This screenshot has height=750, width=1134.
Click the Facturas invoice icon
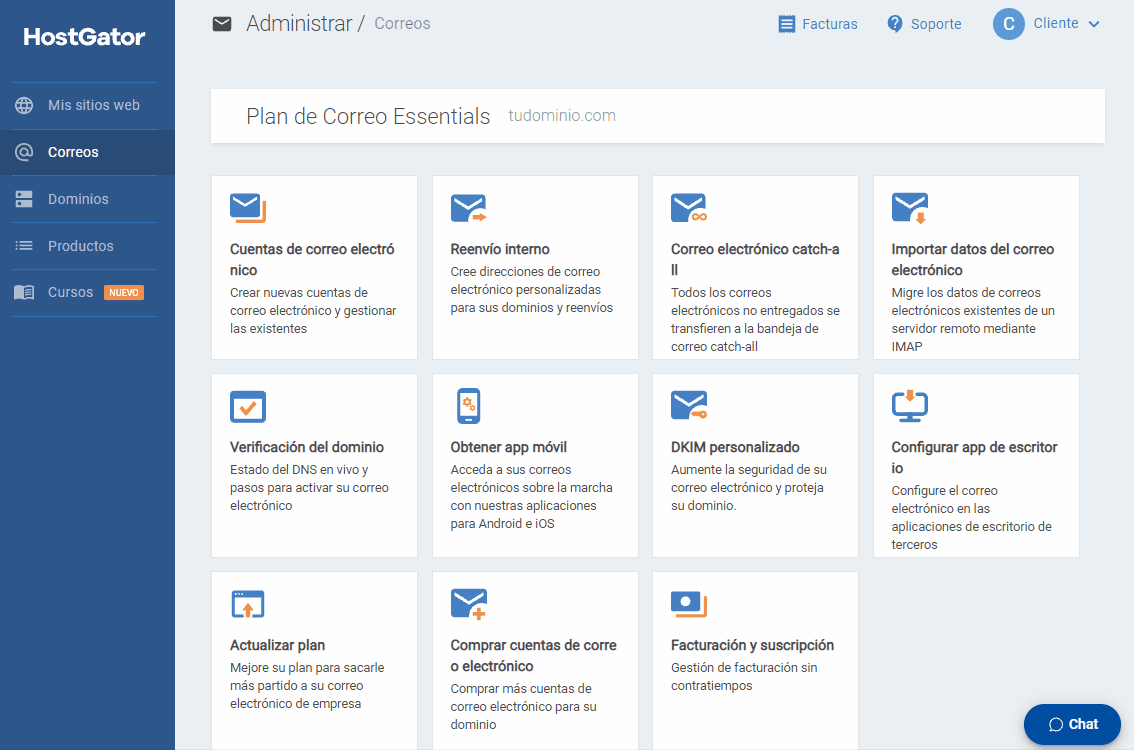(786, 24)
